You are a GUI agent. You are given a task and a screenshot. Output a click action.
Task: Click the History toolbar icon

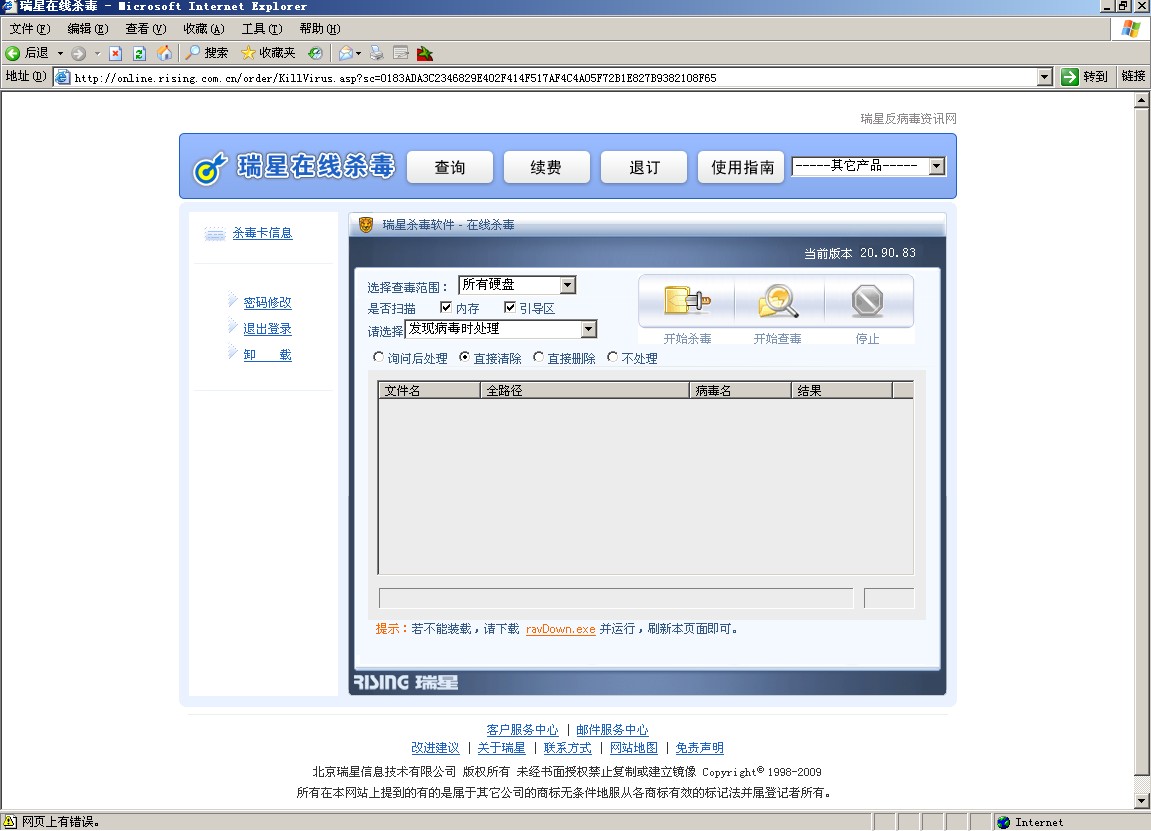pyautogui.click(x=316, y=53)
